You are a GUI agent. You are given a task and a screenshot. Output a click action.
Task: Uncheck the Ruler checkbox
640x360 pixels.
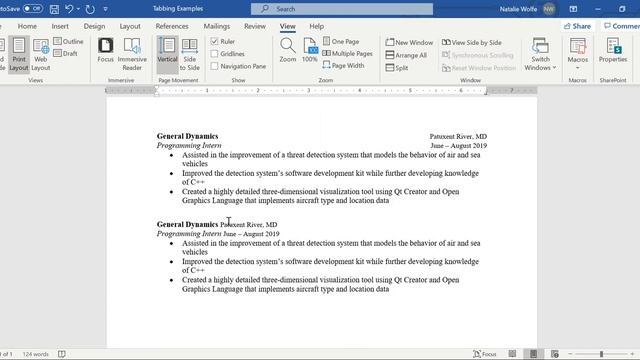point(214,41)
